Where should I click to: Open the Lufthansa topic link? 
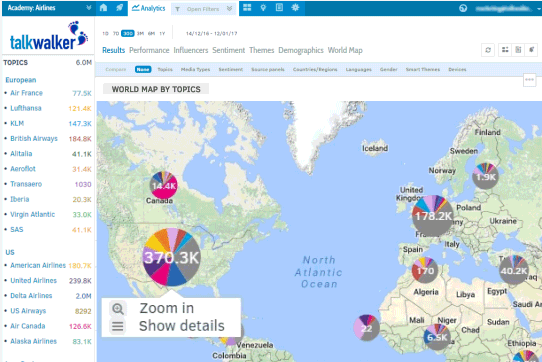tap(26, 108)
